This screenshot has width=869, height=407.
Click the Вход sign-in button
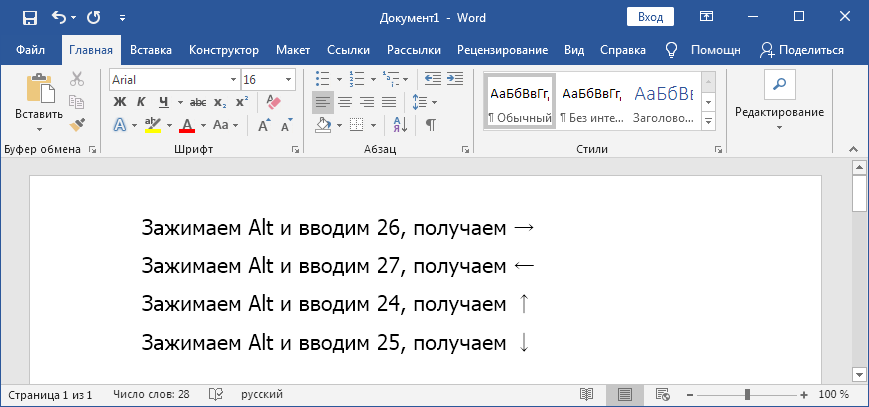coord(650,17)
